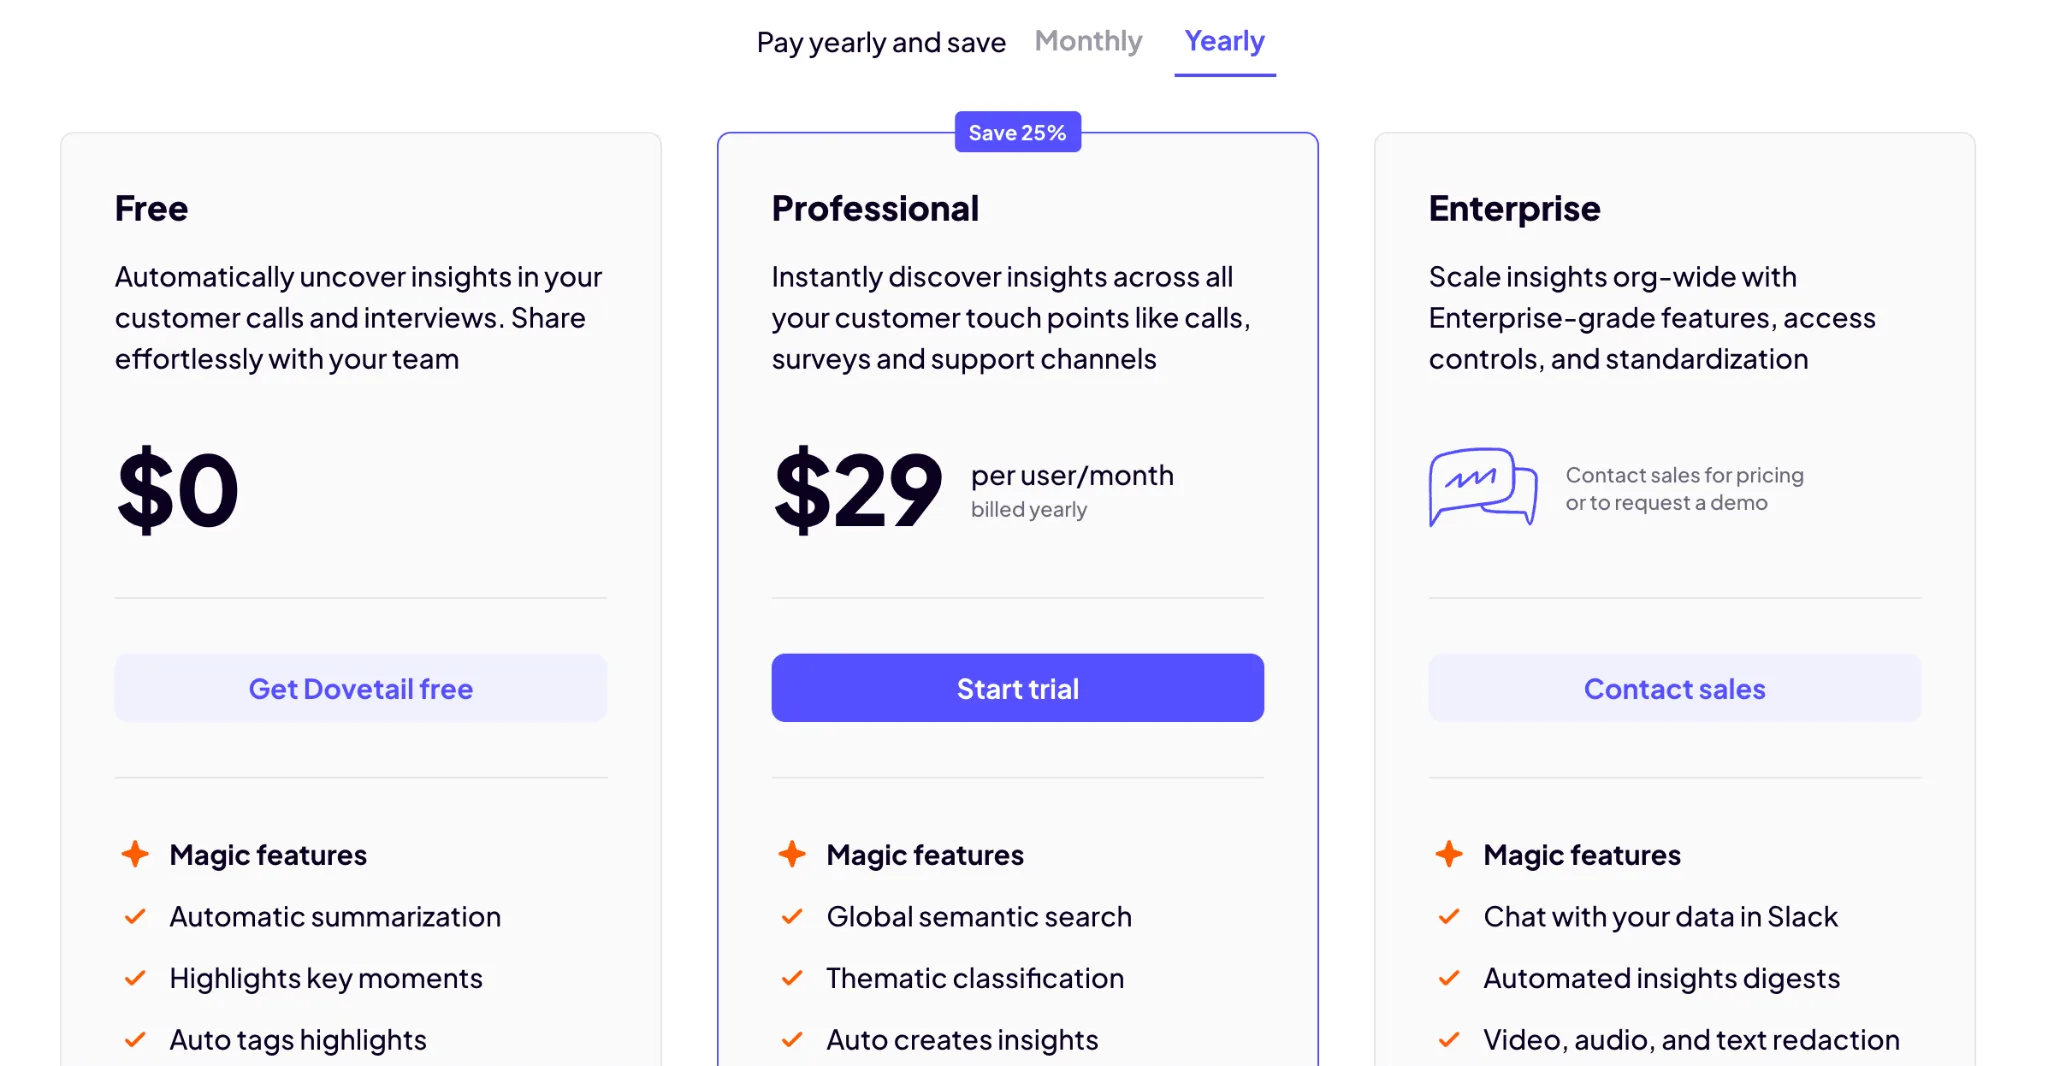
Task: Click the Enterprise chat bubble icon
Action: (x=1482, y=487)
